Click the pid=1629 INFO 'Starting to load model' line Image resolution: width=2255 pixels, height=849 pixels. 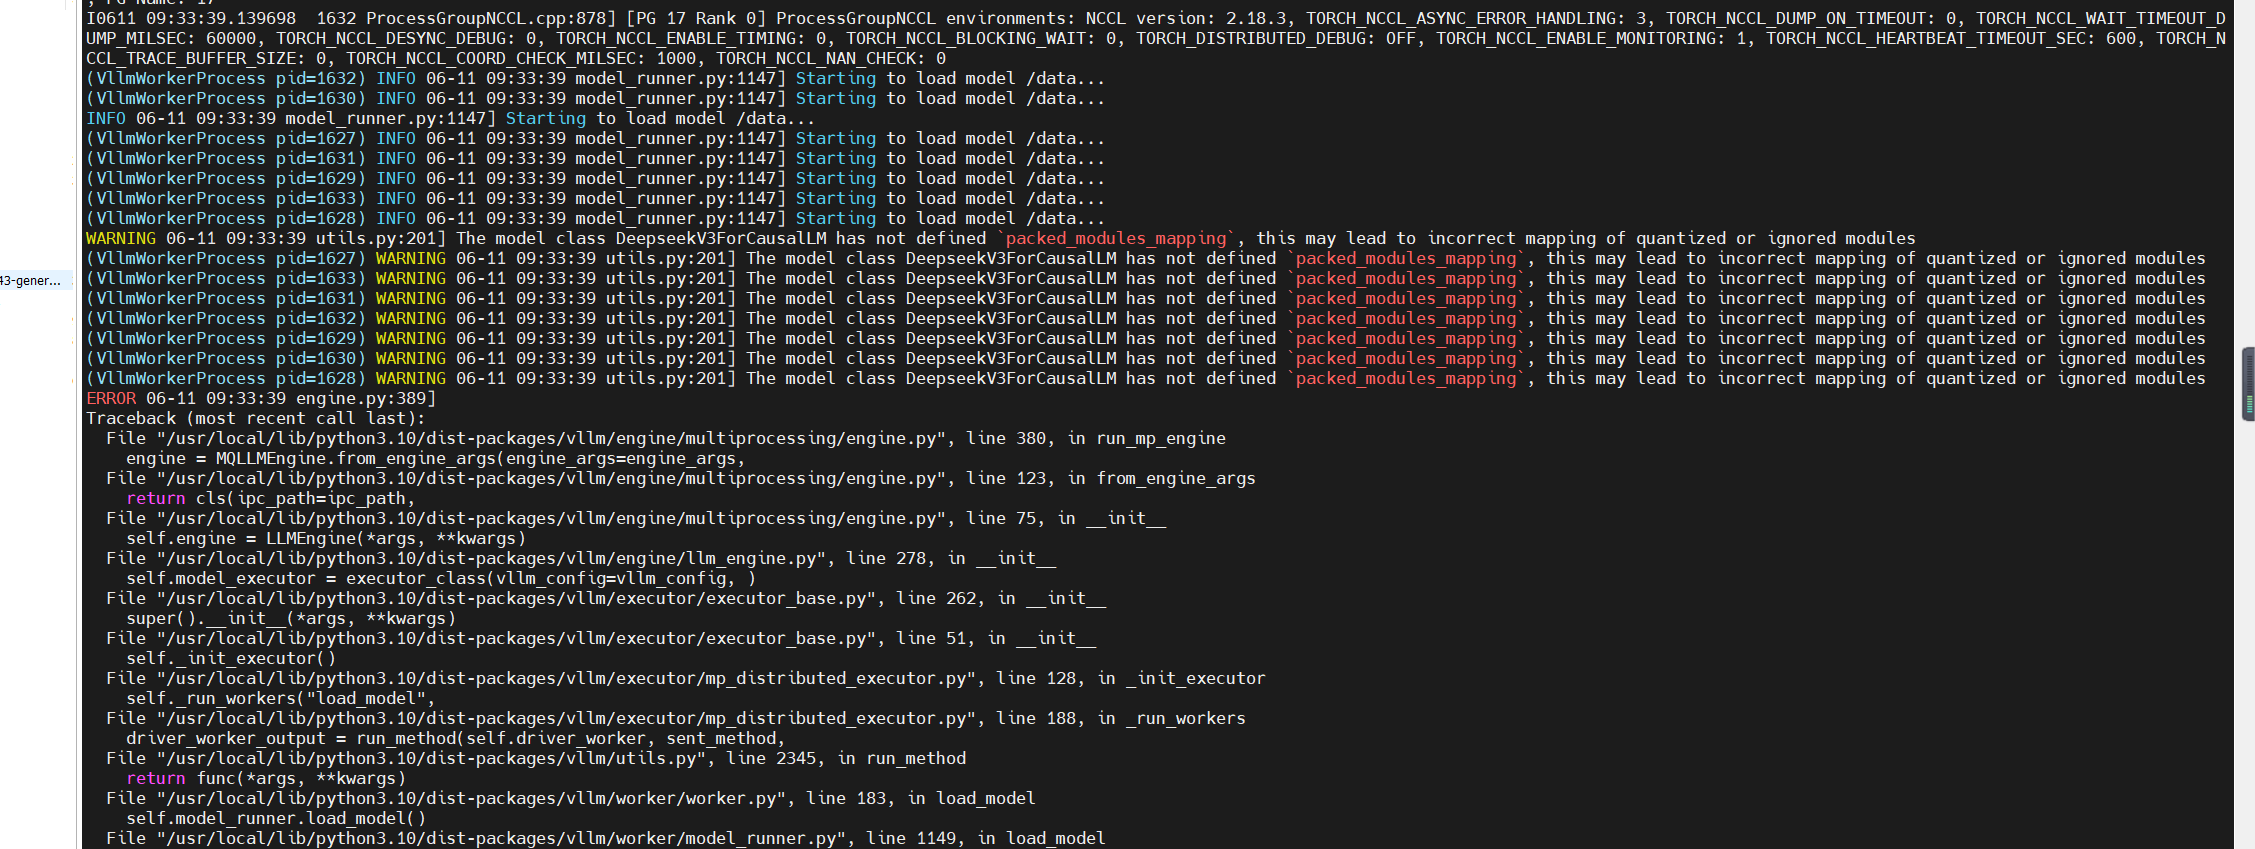pos(596,178)
